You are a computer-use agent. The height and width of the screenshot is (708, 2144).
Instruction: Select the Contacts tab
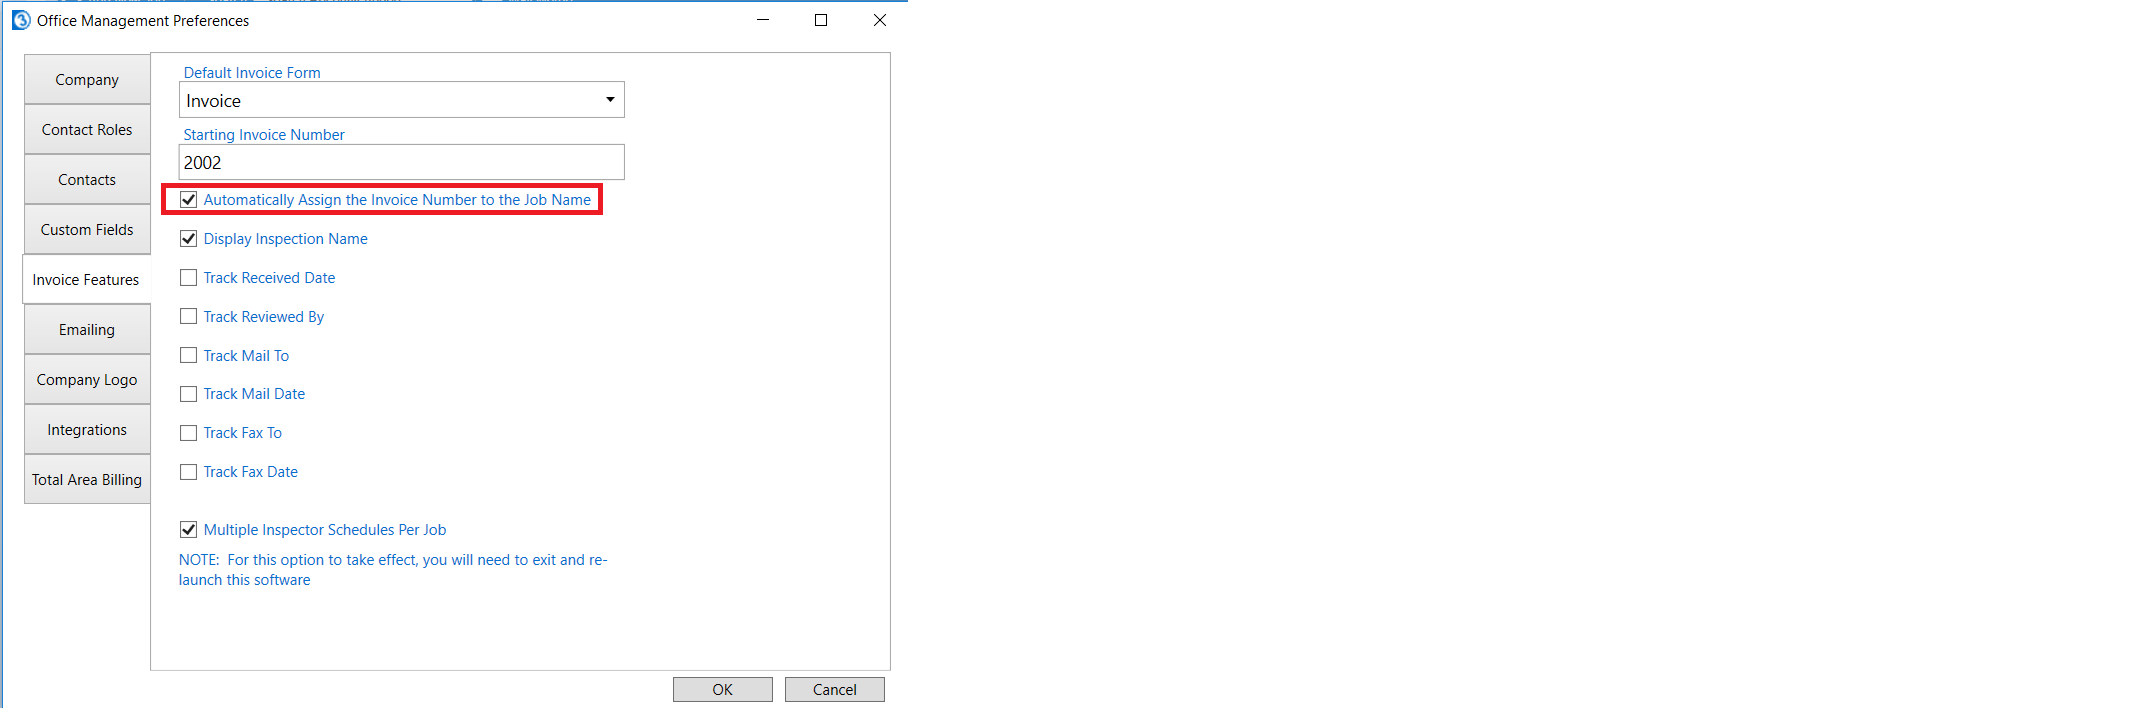87,180
